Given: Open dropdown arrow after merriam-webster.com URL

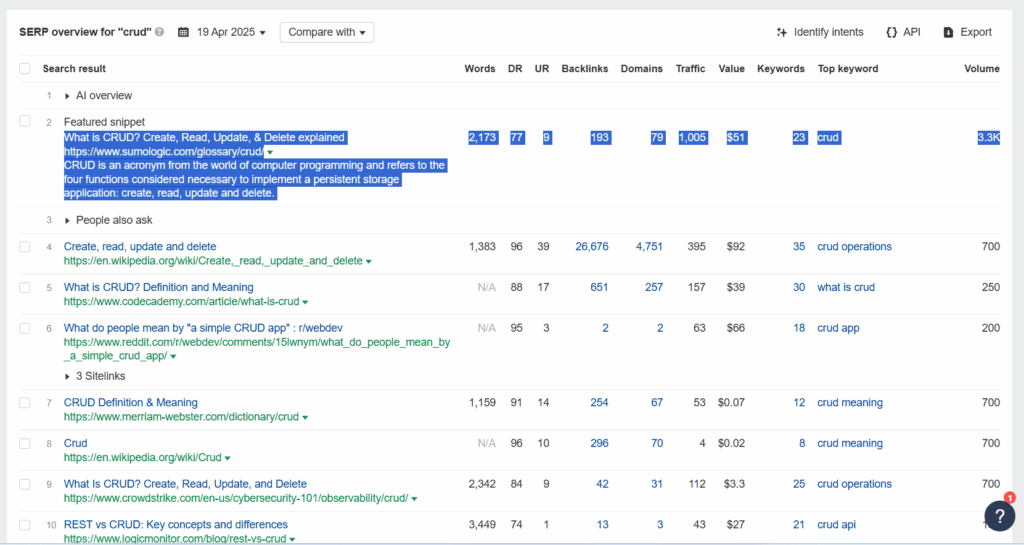Looking at the screenshot, I should pos(305,417).
